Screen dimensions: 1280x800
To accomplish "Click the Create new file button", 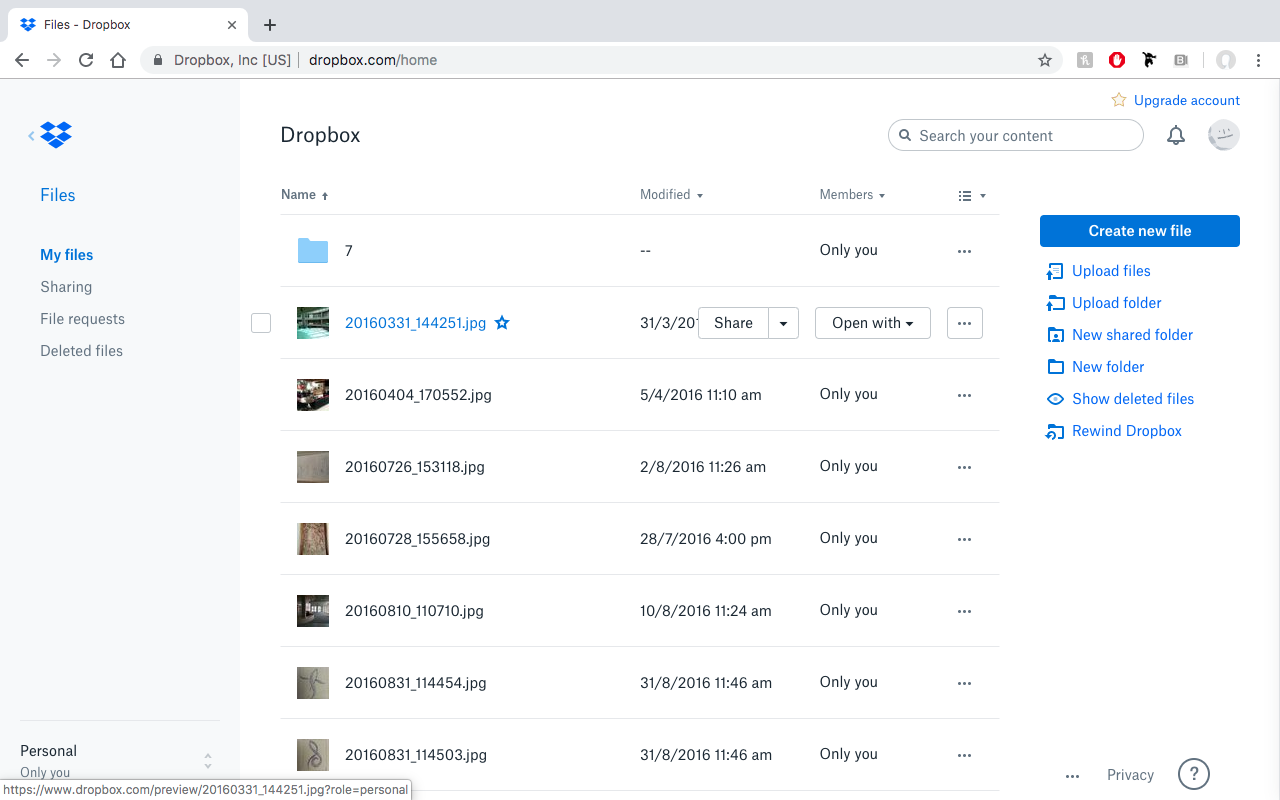I will pos(1139,231).
